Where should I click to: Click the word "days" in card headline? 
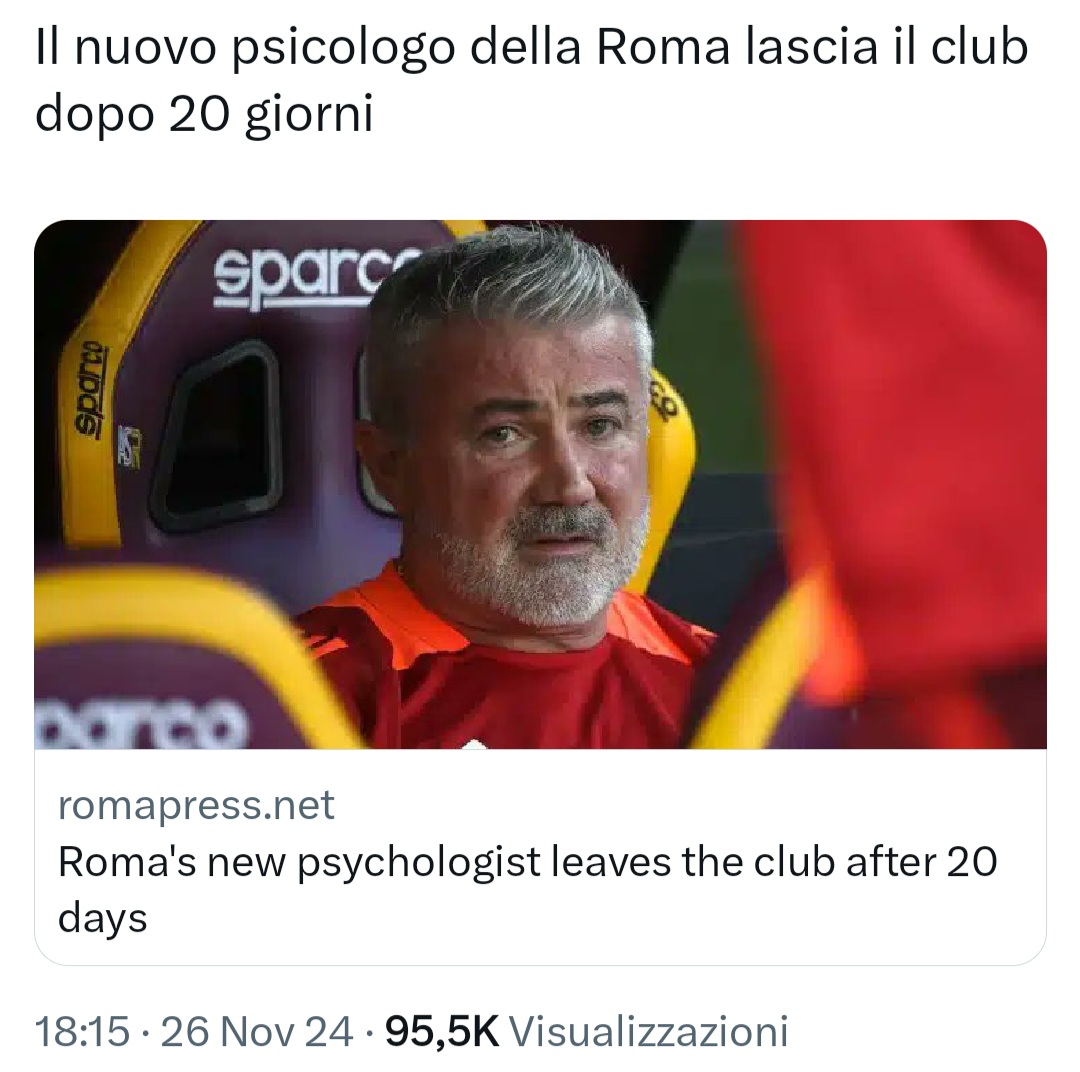click(x=103, y=919)
